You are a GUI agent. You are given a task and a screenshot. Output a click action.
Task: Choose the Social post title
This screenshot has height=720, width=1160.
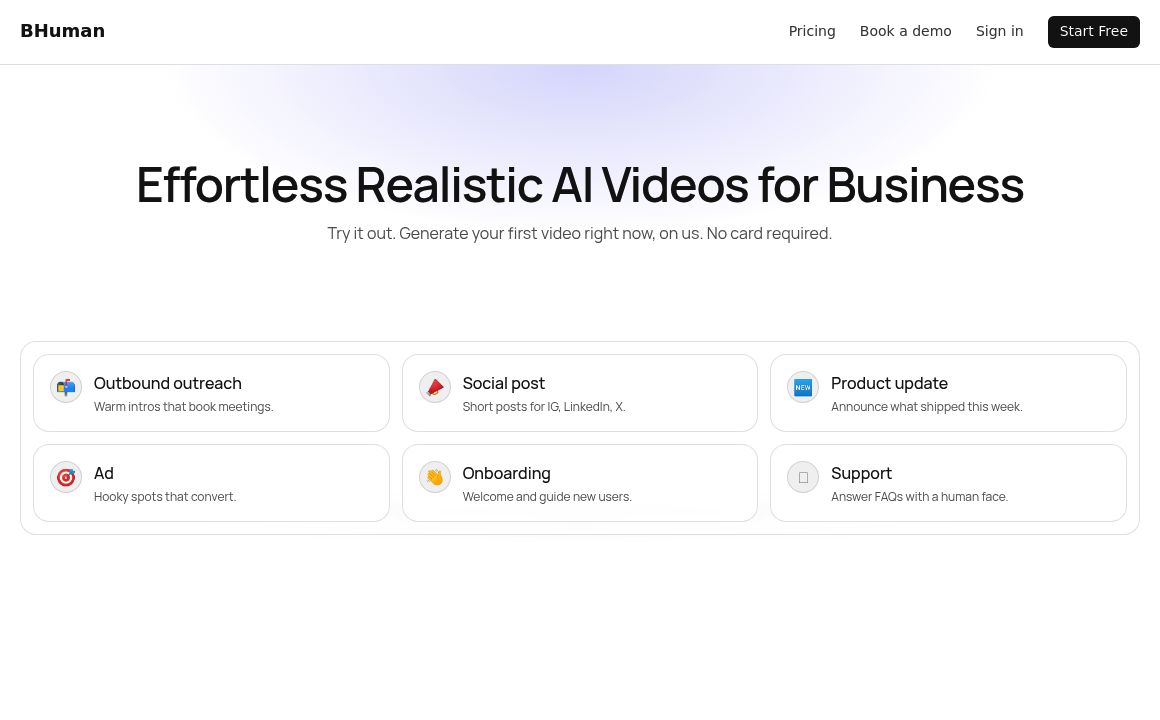click(503, 383)
